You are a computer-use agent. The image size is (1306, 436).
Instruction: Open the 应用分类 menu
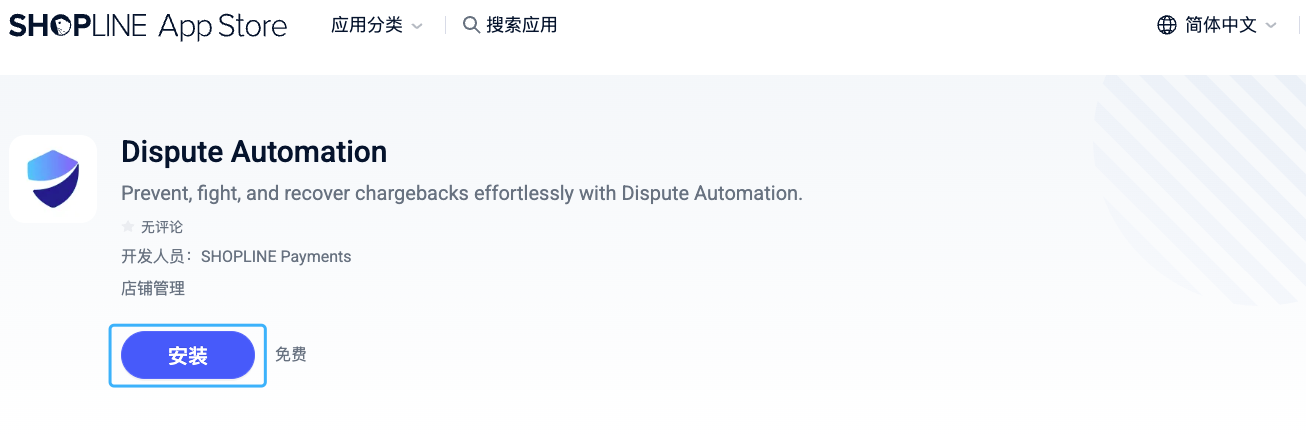366,26
